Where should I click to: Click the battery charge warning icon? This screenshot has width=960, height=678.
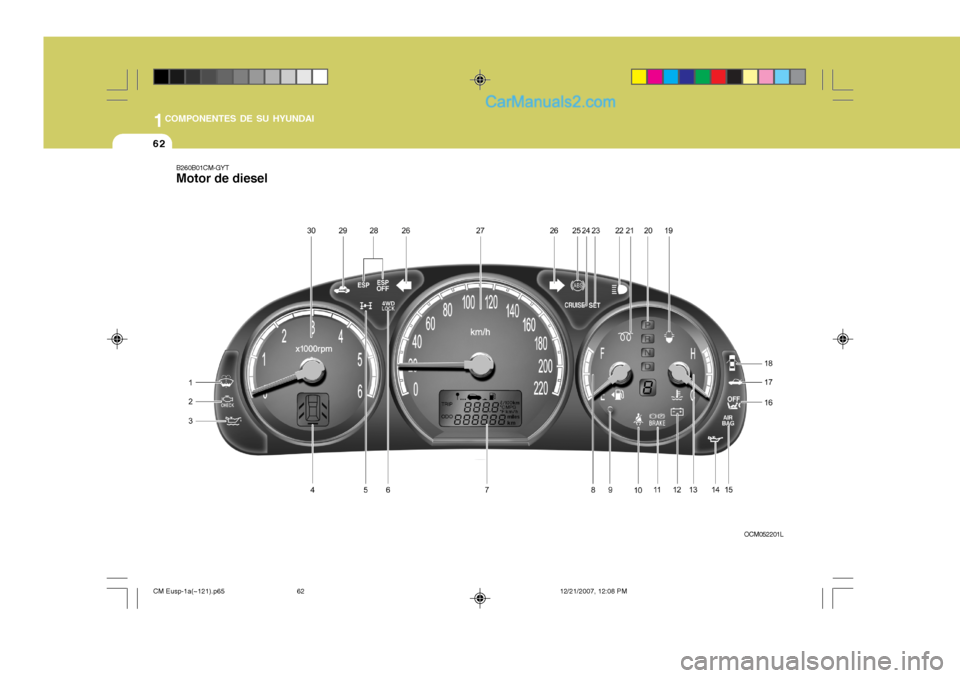[677, 412]
